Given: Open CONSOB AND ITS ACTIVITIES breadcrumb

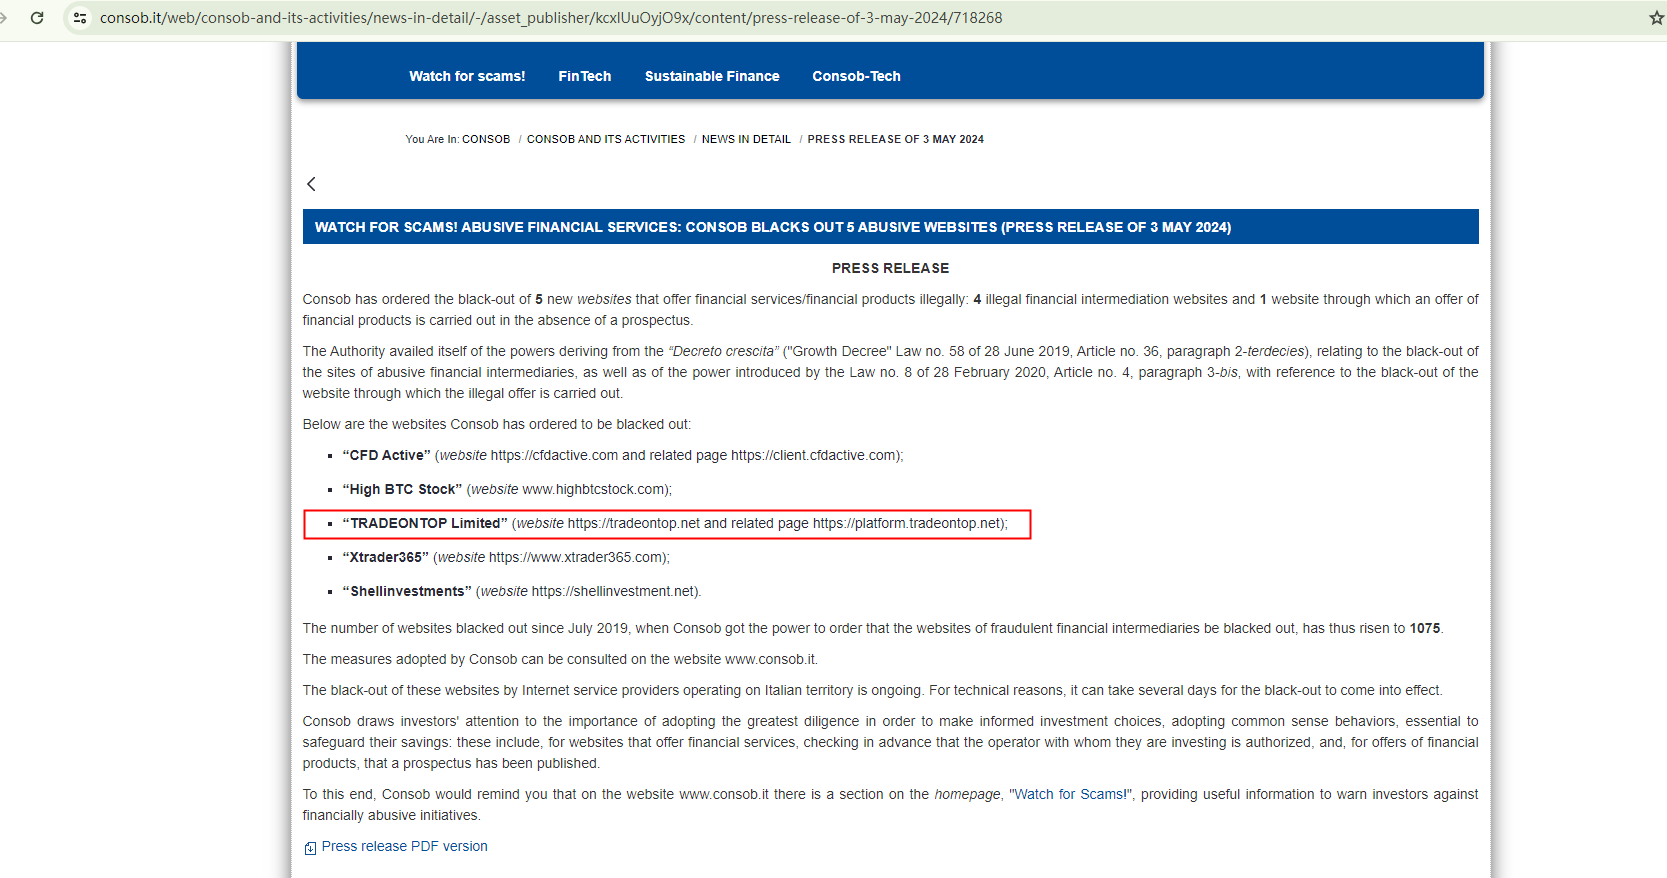Looking at the screenshot, I should click(606, 139).
